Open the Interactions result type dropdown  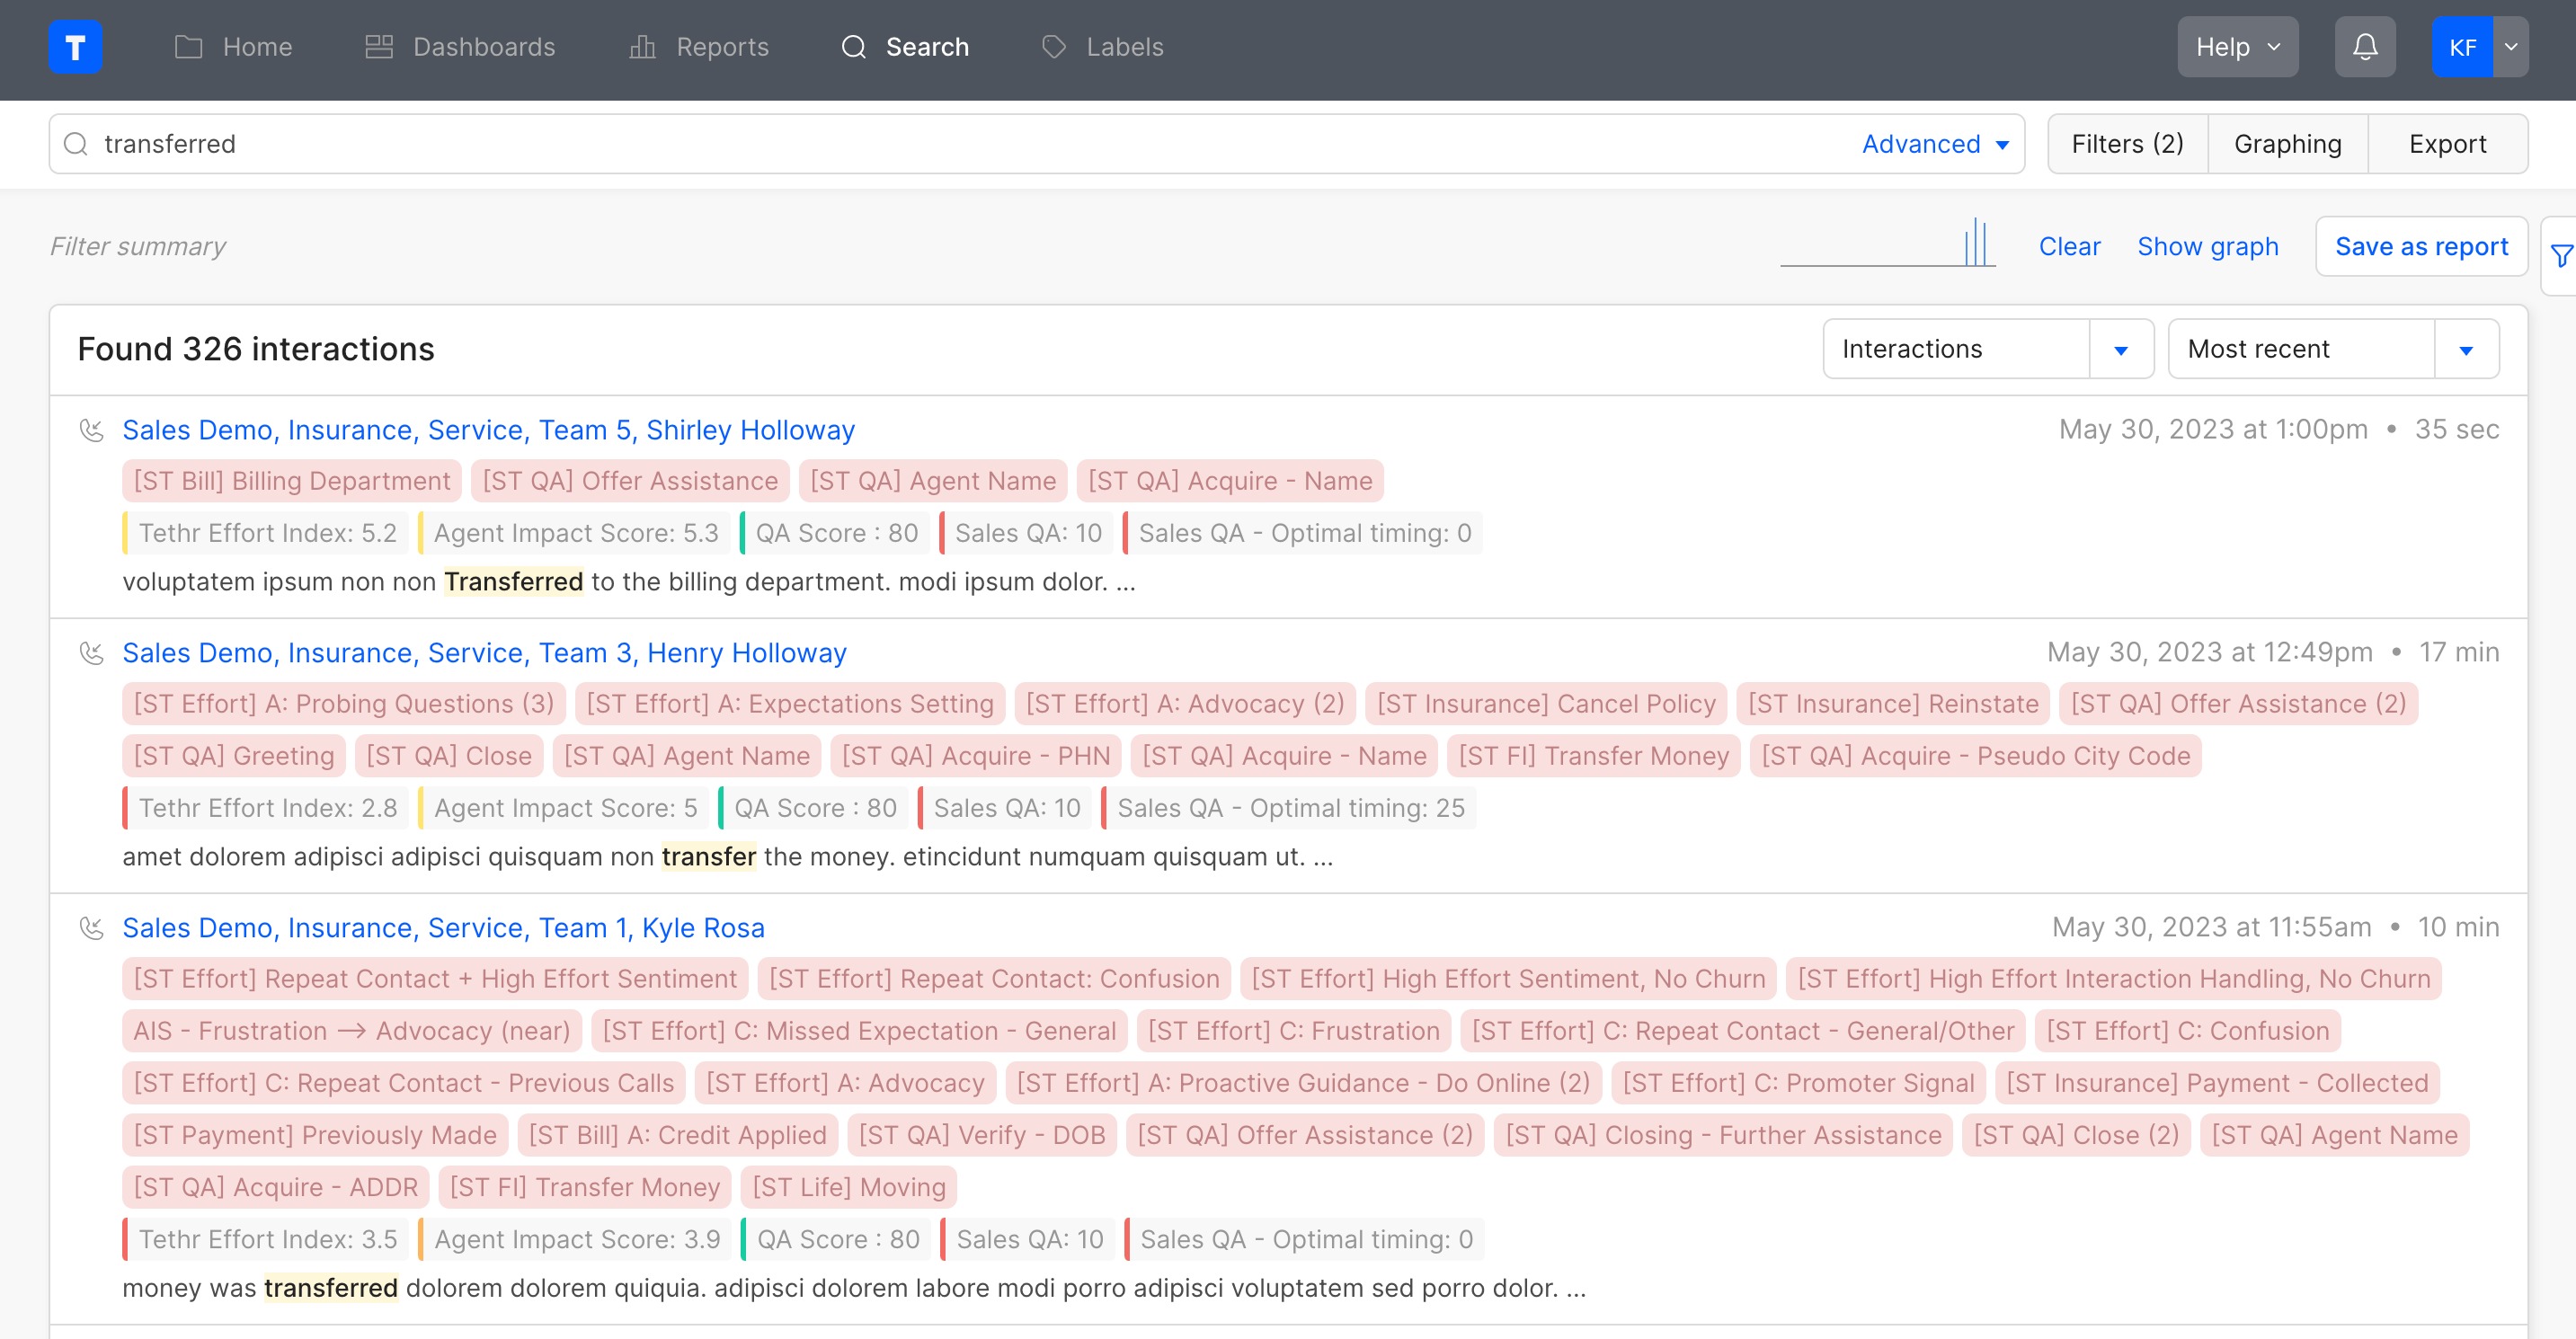coord(2122,348)
